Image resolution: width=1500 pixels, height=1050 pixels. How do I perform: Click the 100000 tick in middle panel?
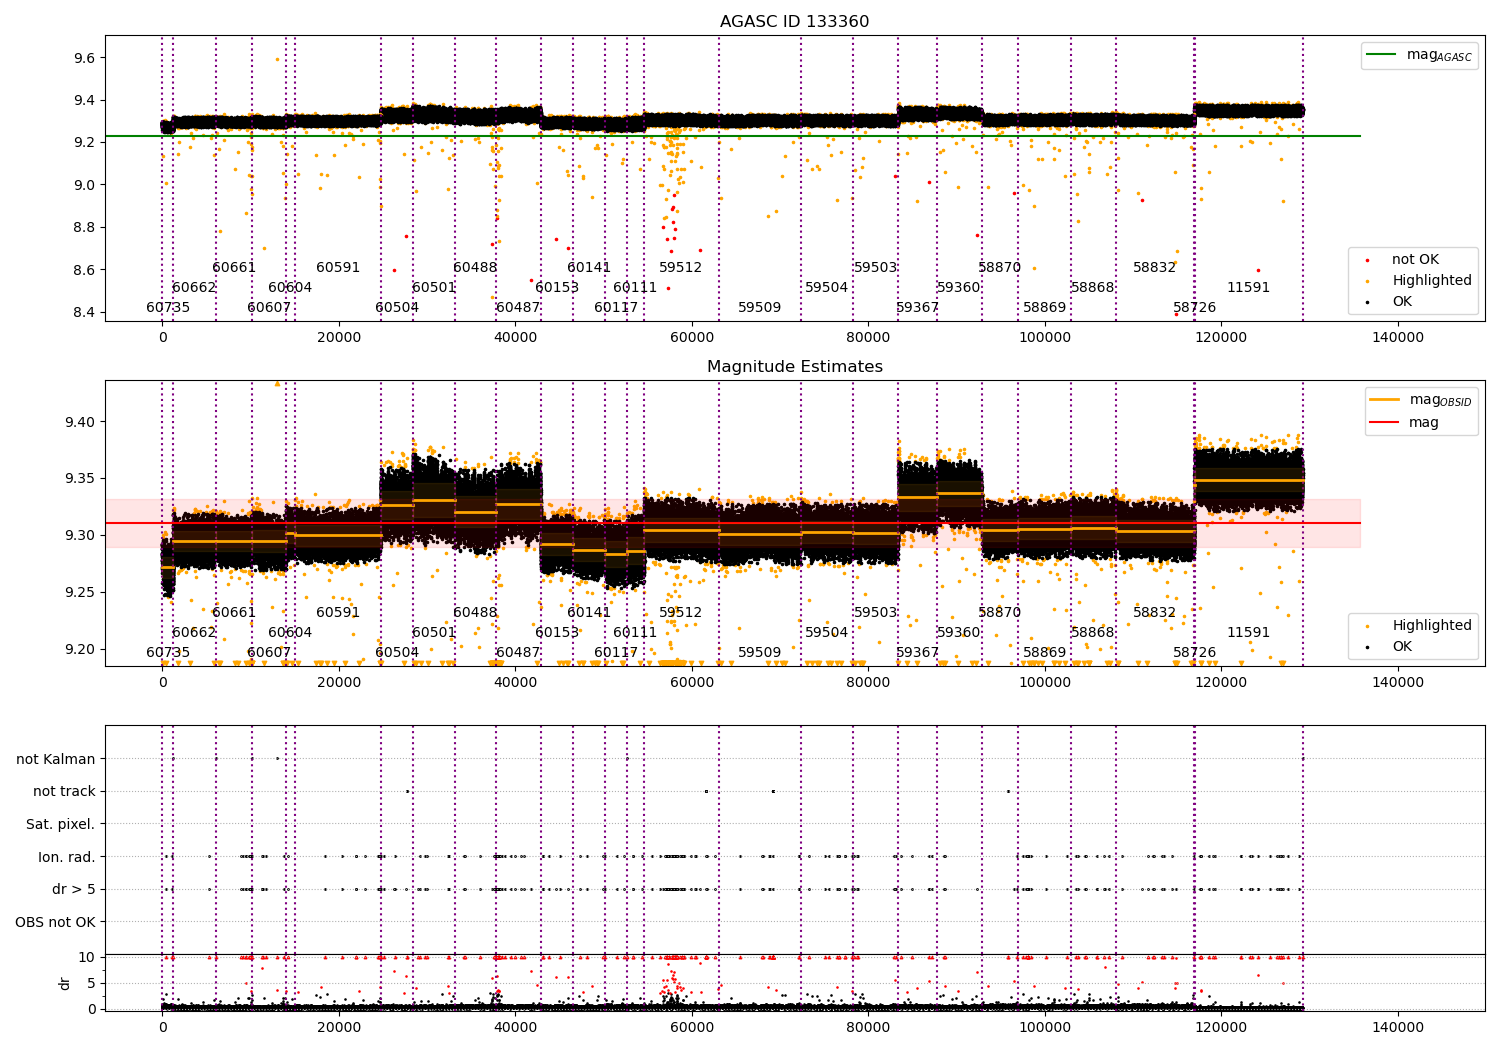point(1044,682)
